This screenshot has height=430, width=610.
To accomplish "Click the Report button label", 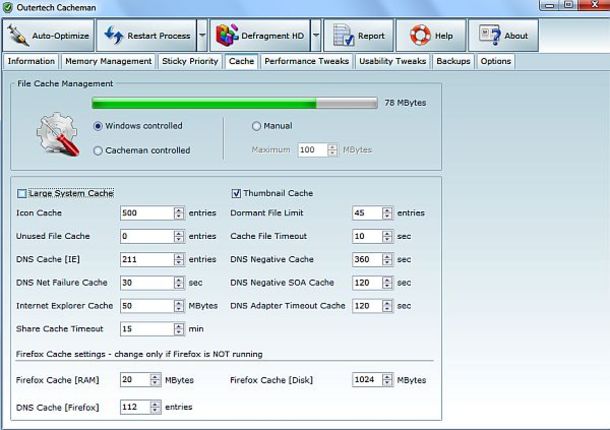I will [371, 36].
